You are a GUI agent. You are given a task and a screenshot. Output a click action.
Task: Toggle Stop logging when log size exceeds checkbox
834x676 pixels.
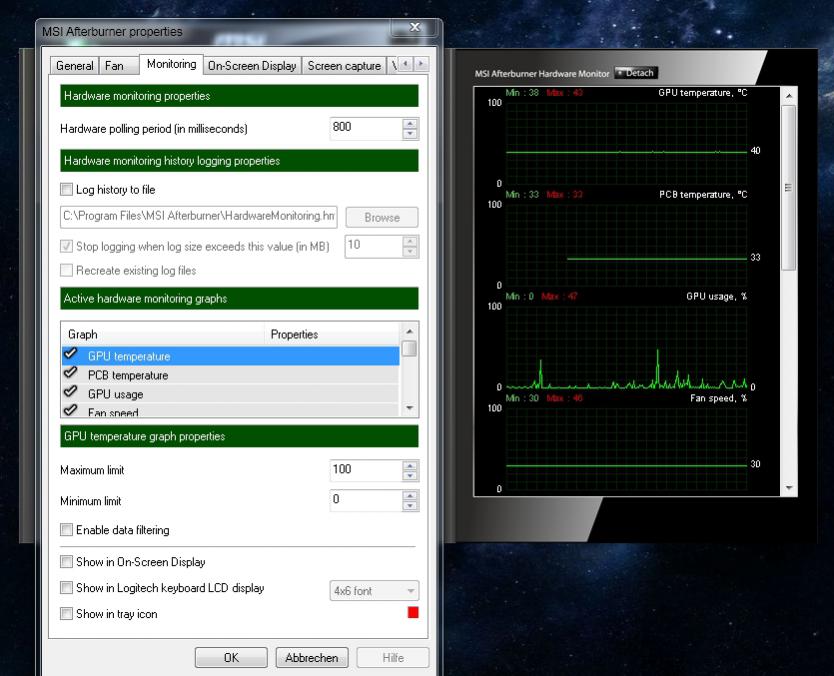[x=66, y=246]
